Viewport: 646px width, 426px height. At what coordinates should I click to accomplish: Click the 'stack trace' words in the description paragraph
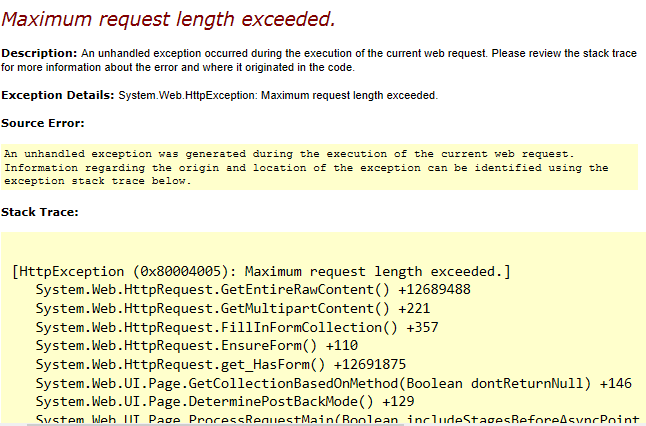[603, 52]
